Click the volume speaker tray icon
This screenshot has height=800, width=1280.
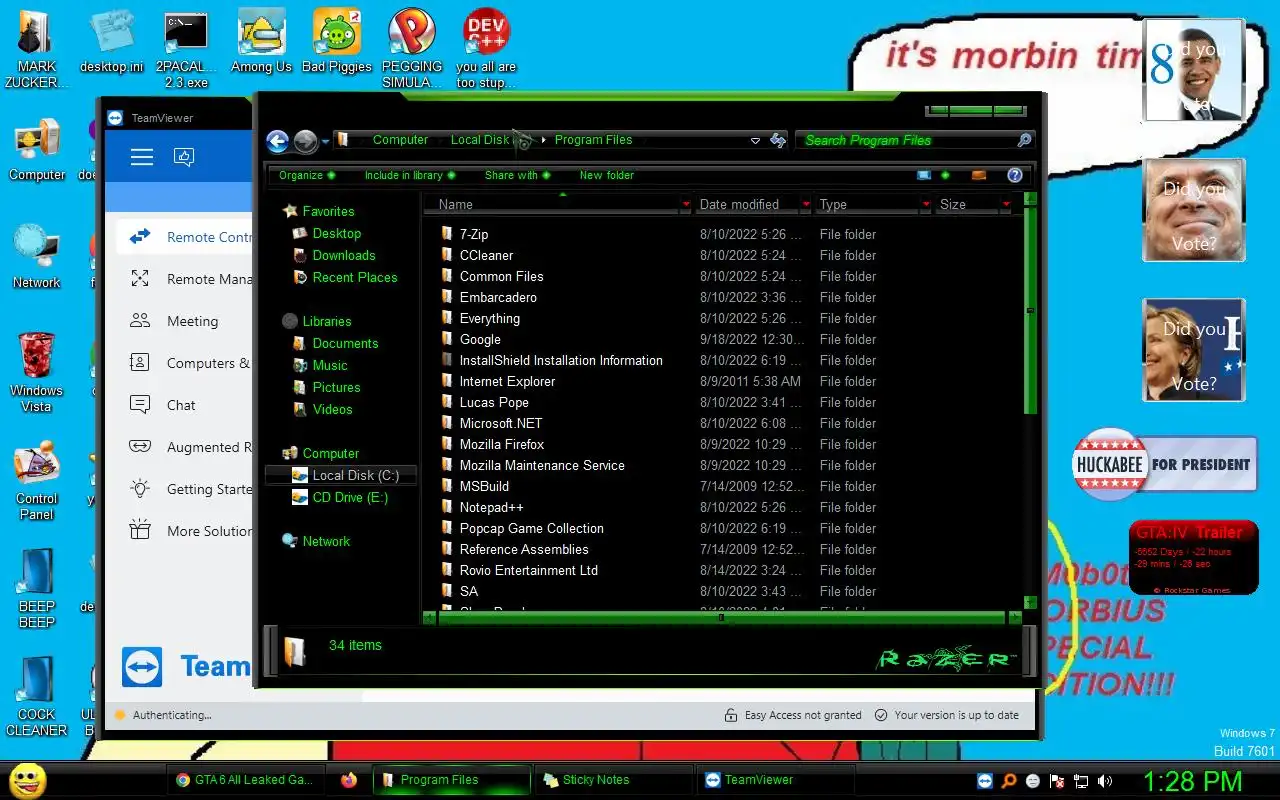click(1105, 781)
